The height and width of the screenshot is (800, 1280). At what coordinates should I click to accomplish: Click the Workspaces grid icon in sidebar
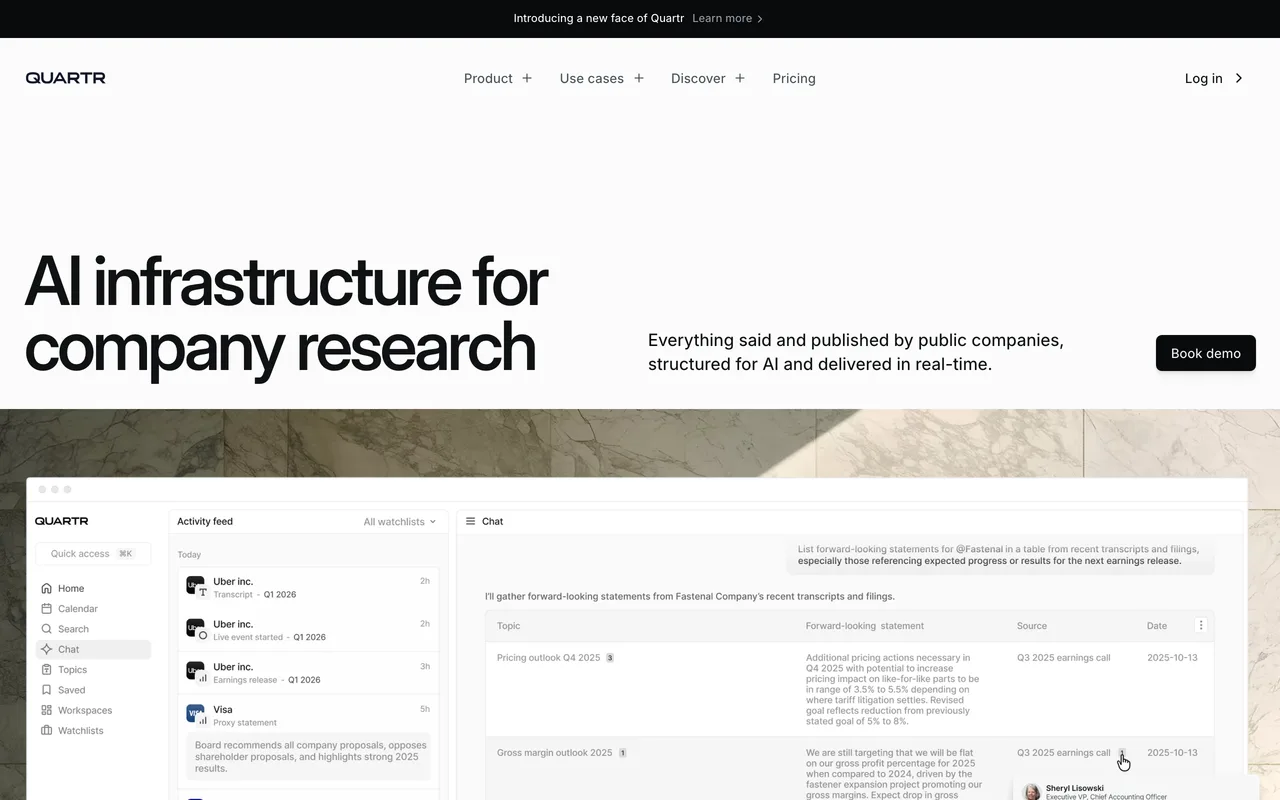click(47, 710)
